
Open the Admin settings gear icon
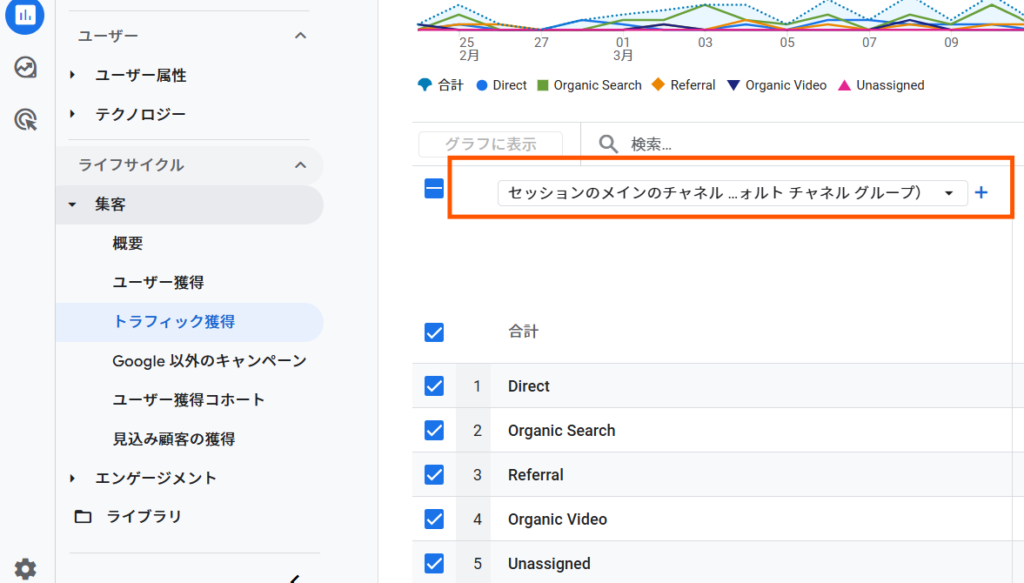click(25, 569)
